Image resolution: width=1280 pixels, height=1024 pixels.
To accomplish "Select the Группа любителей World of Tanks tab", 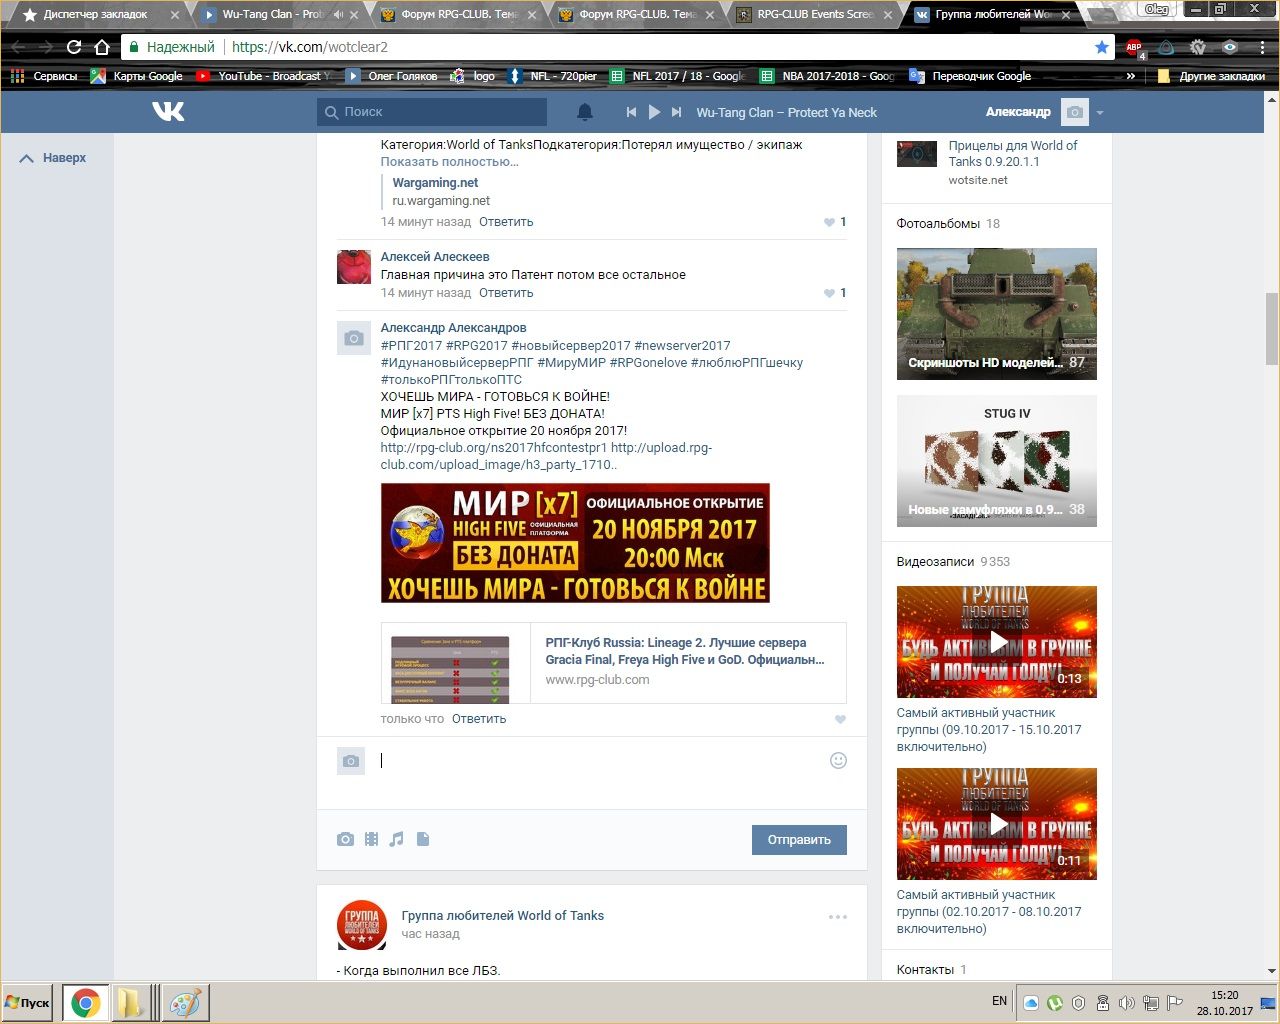I will click(x=990, y=15).
